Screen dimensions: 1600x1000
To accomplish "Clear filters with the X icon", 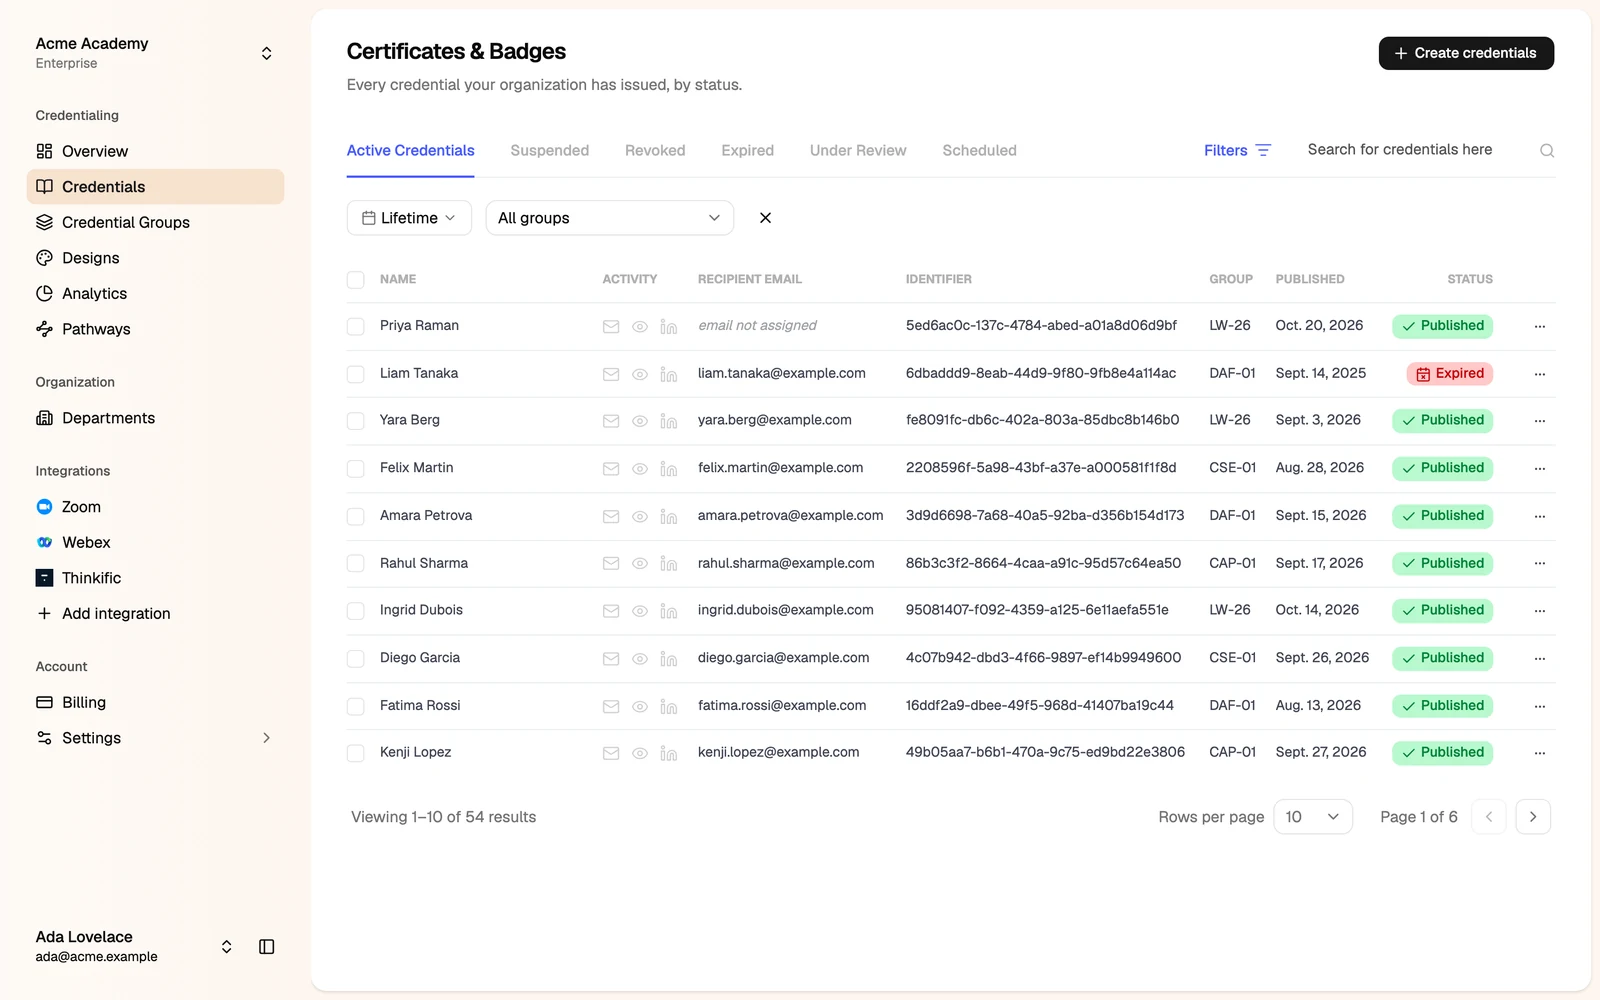I will tap(765, 218).
